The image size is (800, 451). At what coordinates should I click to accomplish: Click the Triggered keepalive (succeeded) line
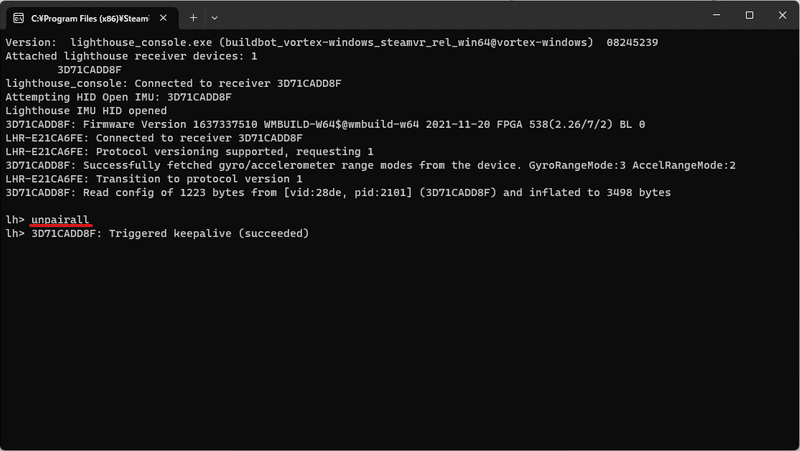[x=157, y=234]
